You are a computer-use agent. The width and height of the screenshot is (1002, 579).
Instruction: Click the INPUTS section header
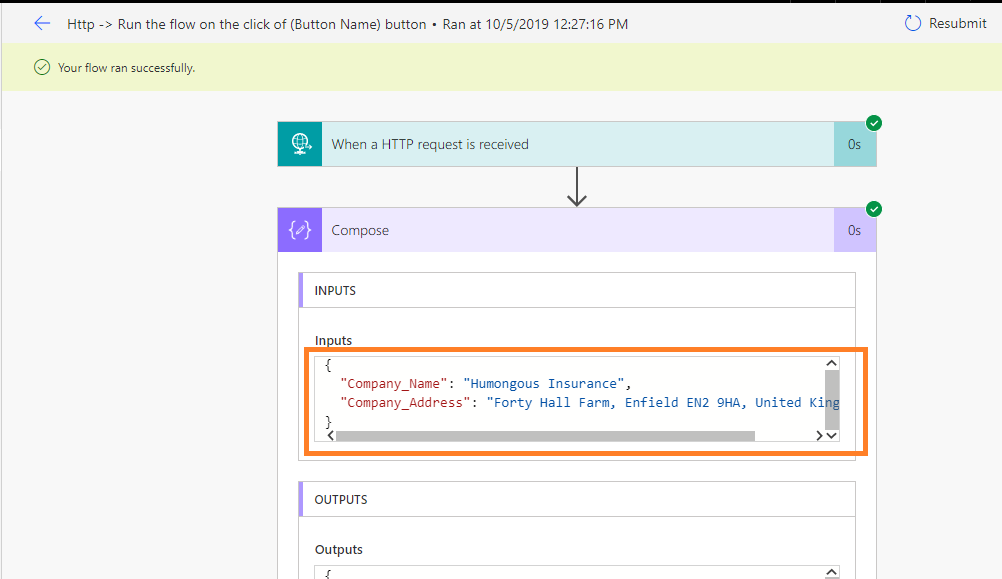[577, 290]
